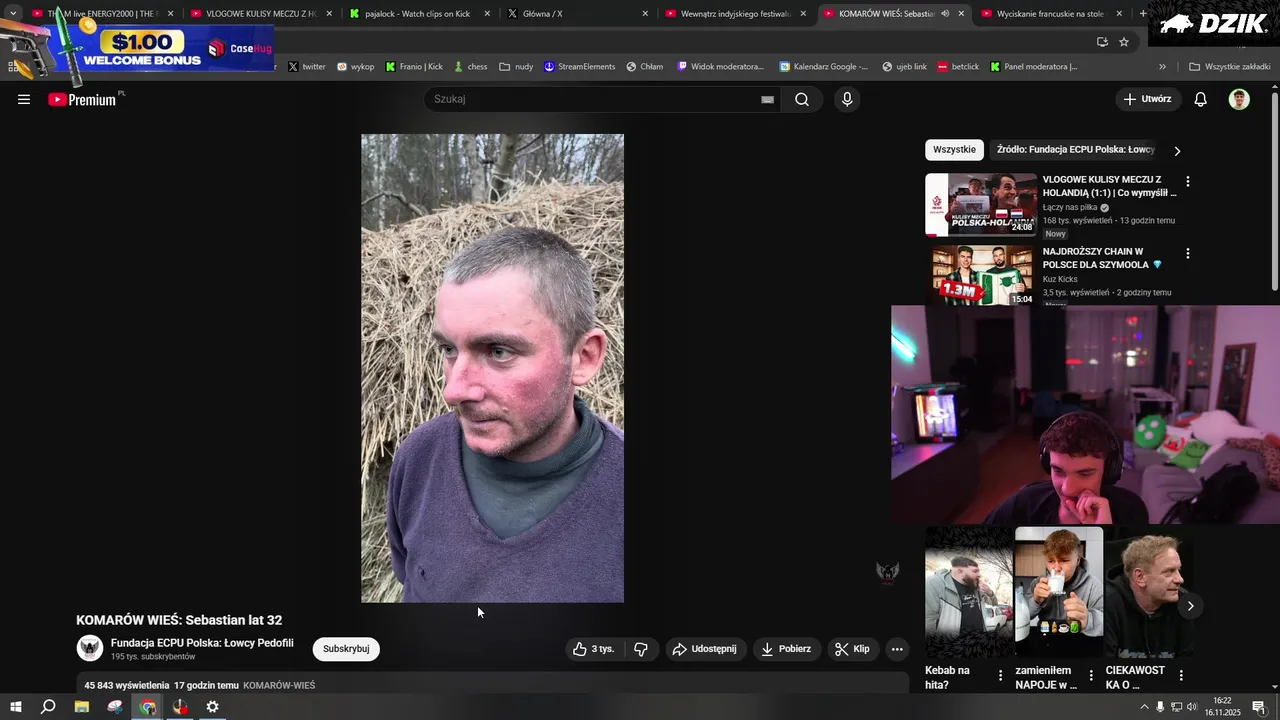
Task: Show more bookmarks with the chevron
Action: (x=1162, y=67)
